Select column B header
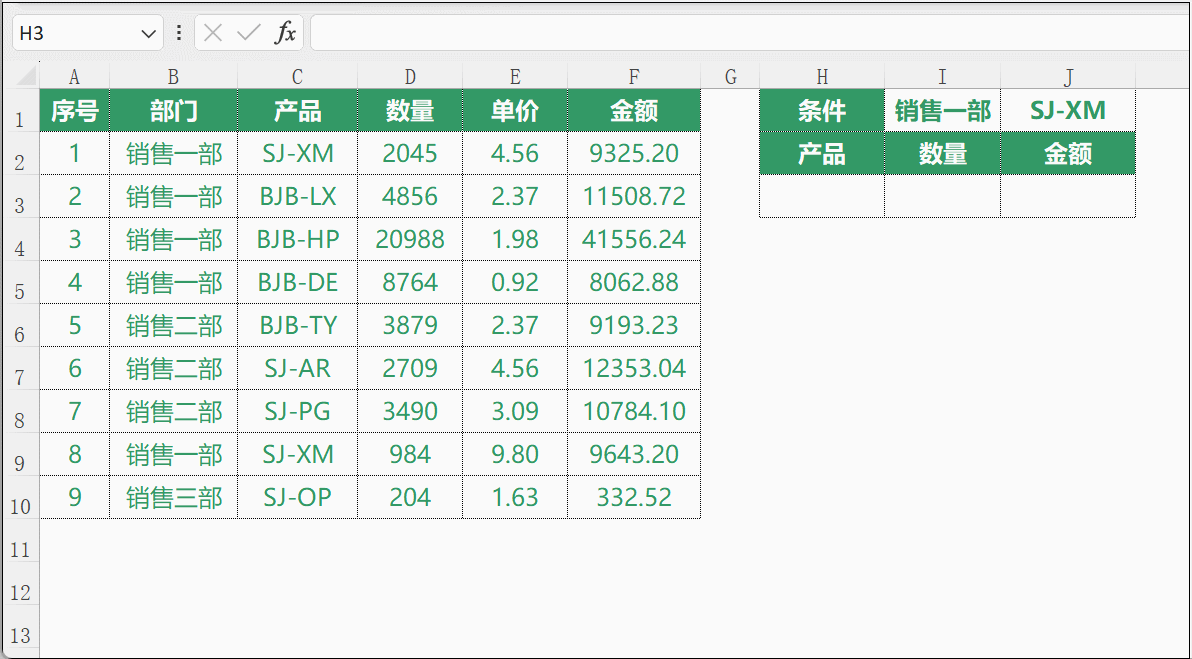This screenshot has height=659, width=1192. 173,77
